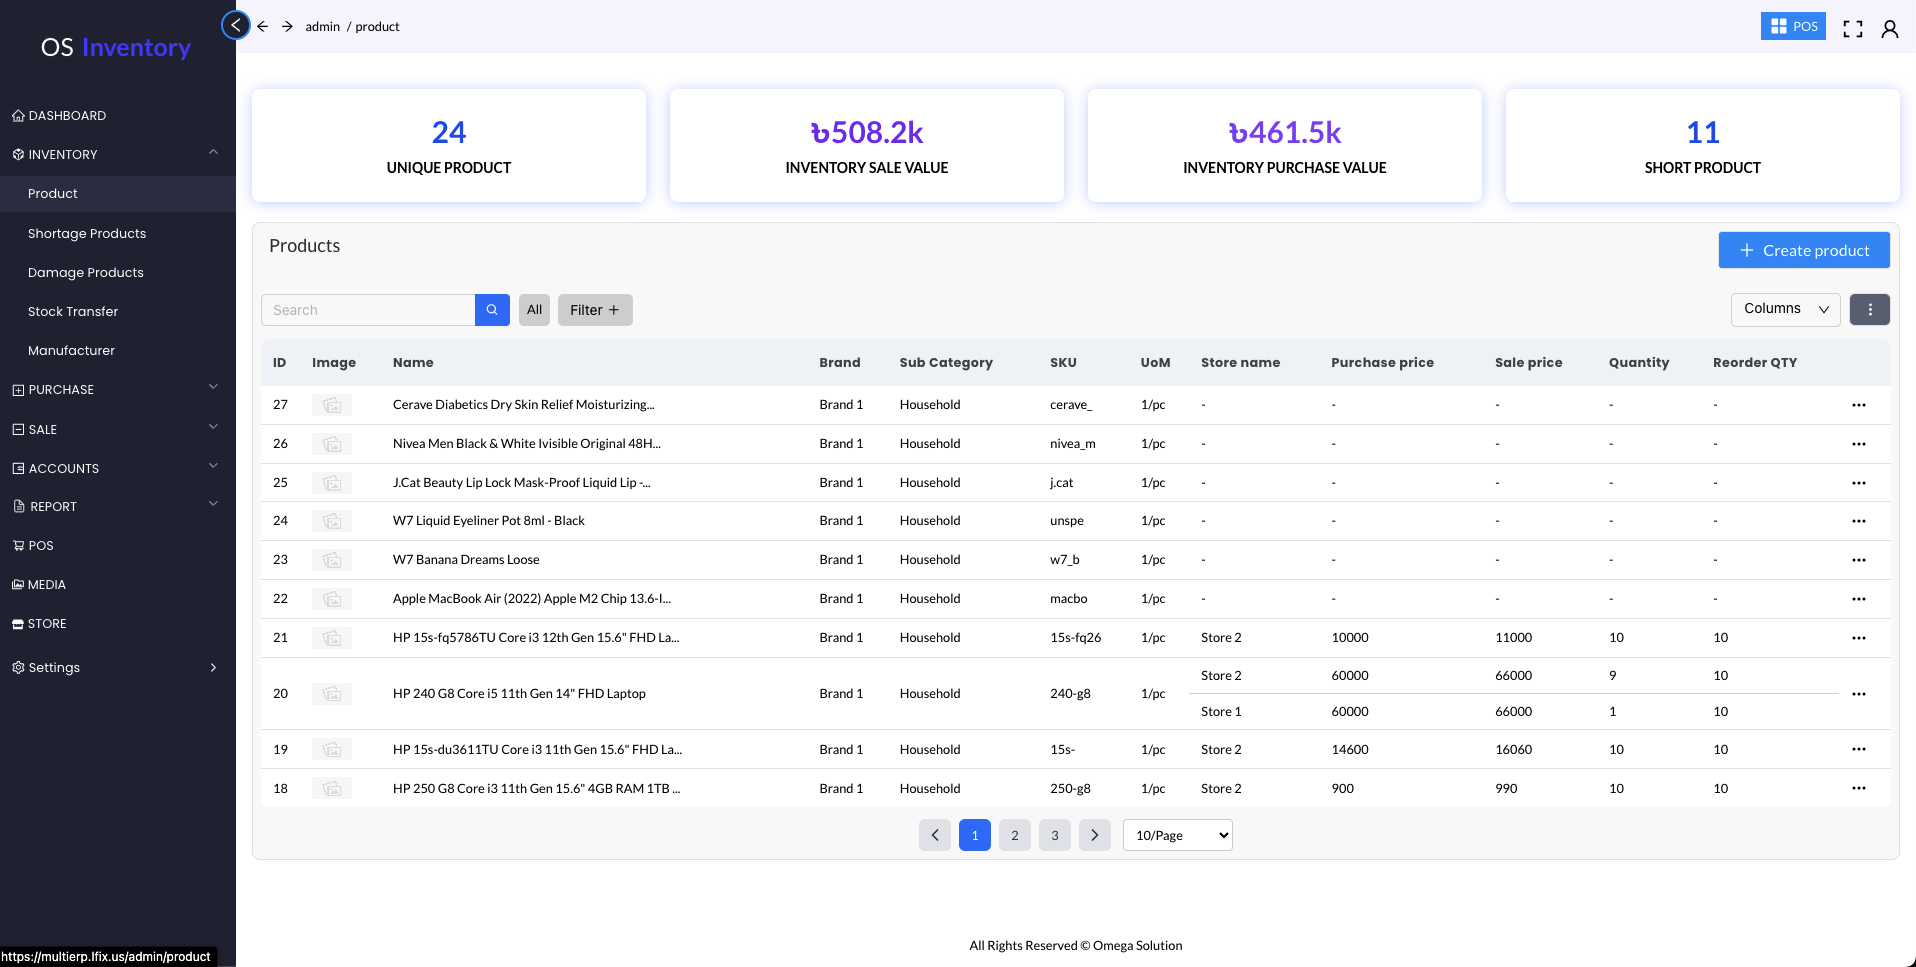Click the Name column header
This screenshot has height=967, width=1916.
413,363
